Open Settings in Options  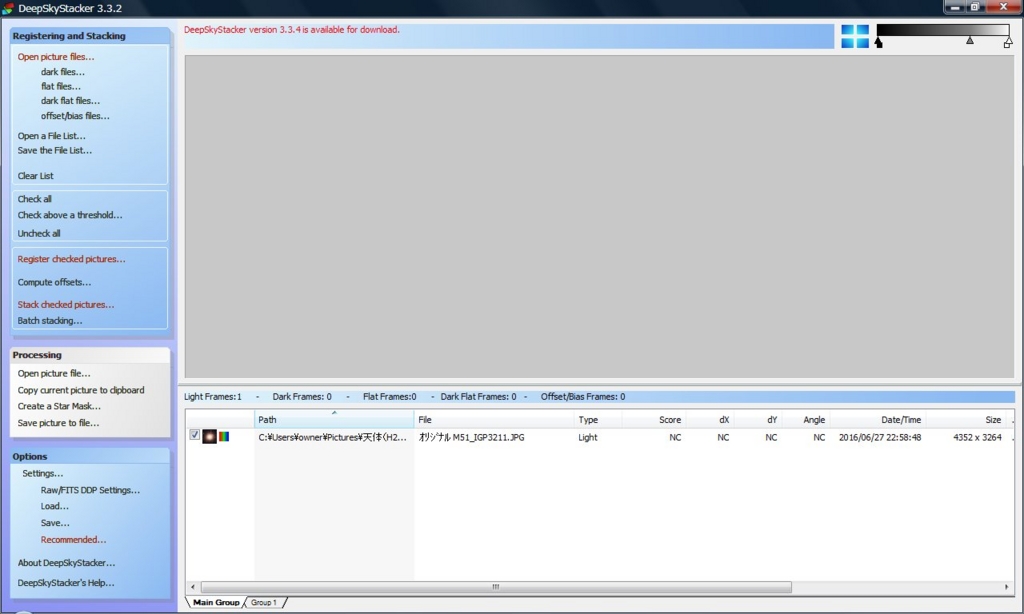(x=42, y=474)
